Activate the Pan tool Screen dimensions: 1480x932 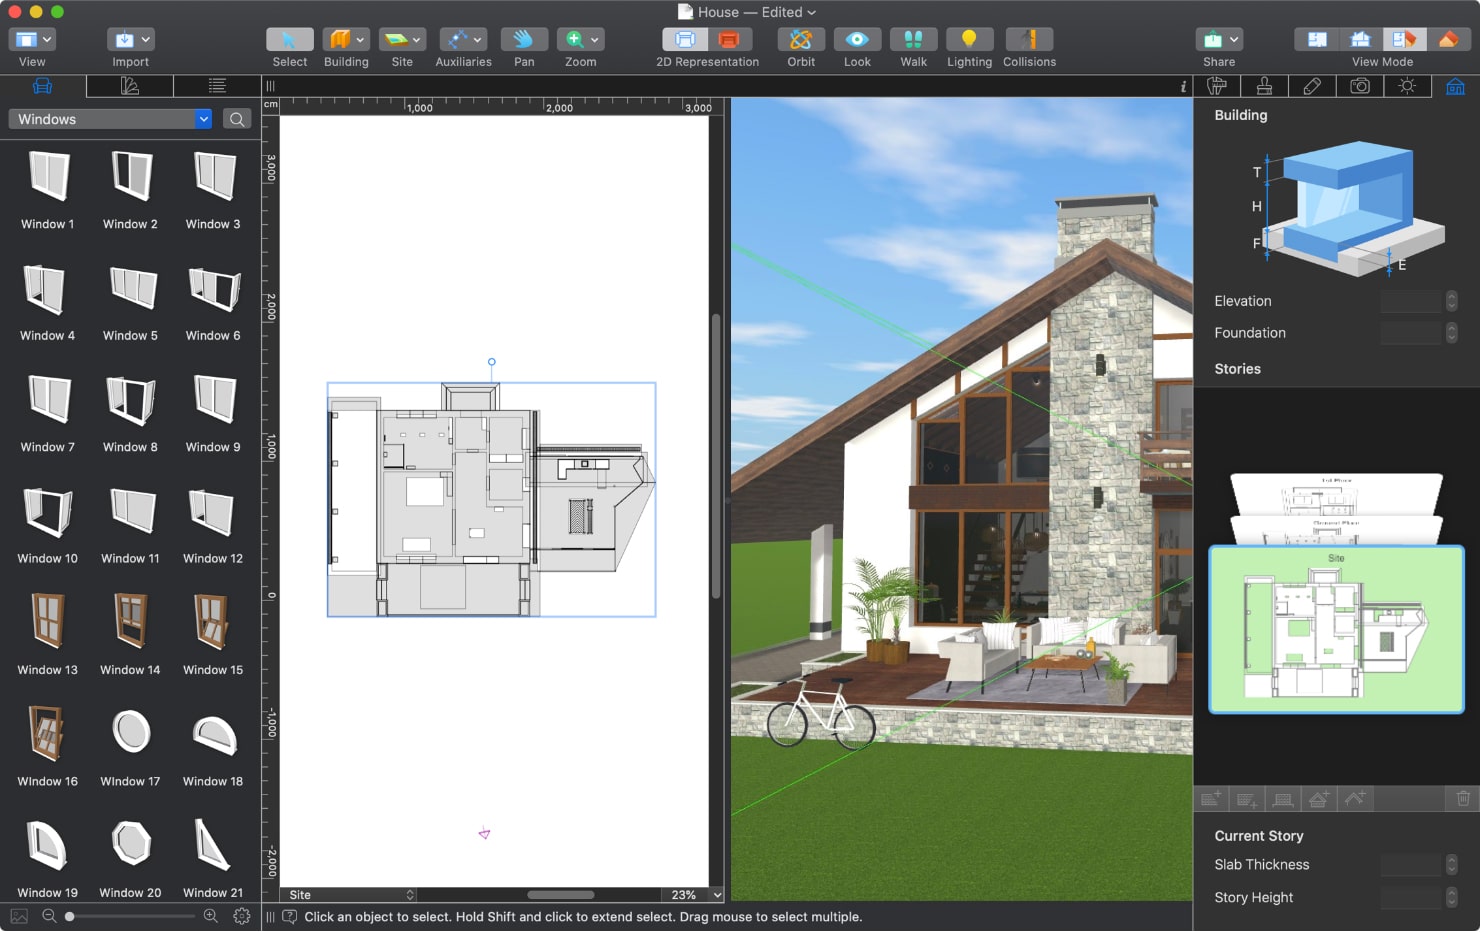[x=523, y=40]
